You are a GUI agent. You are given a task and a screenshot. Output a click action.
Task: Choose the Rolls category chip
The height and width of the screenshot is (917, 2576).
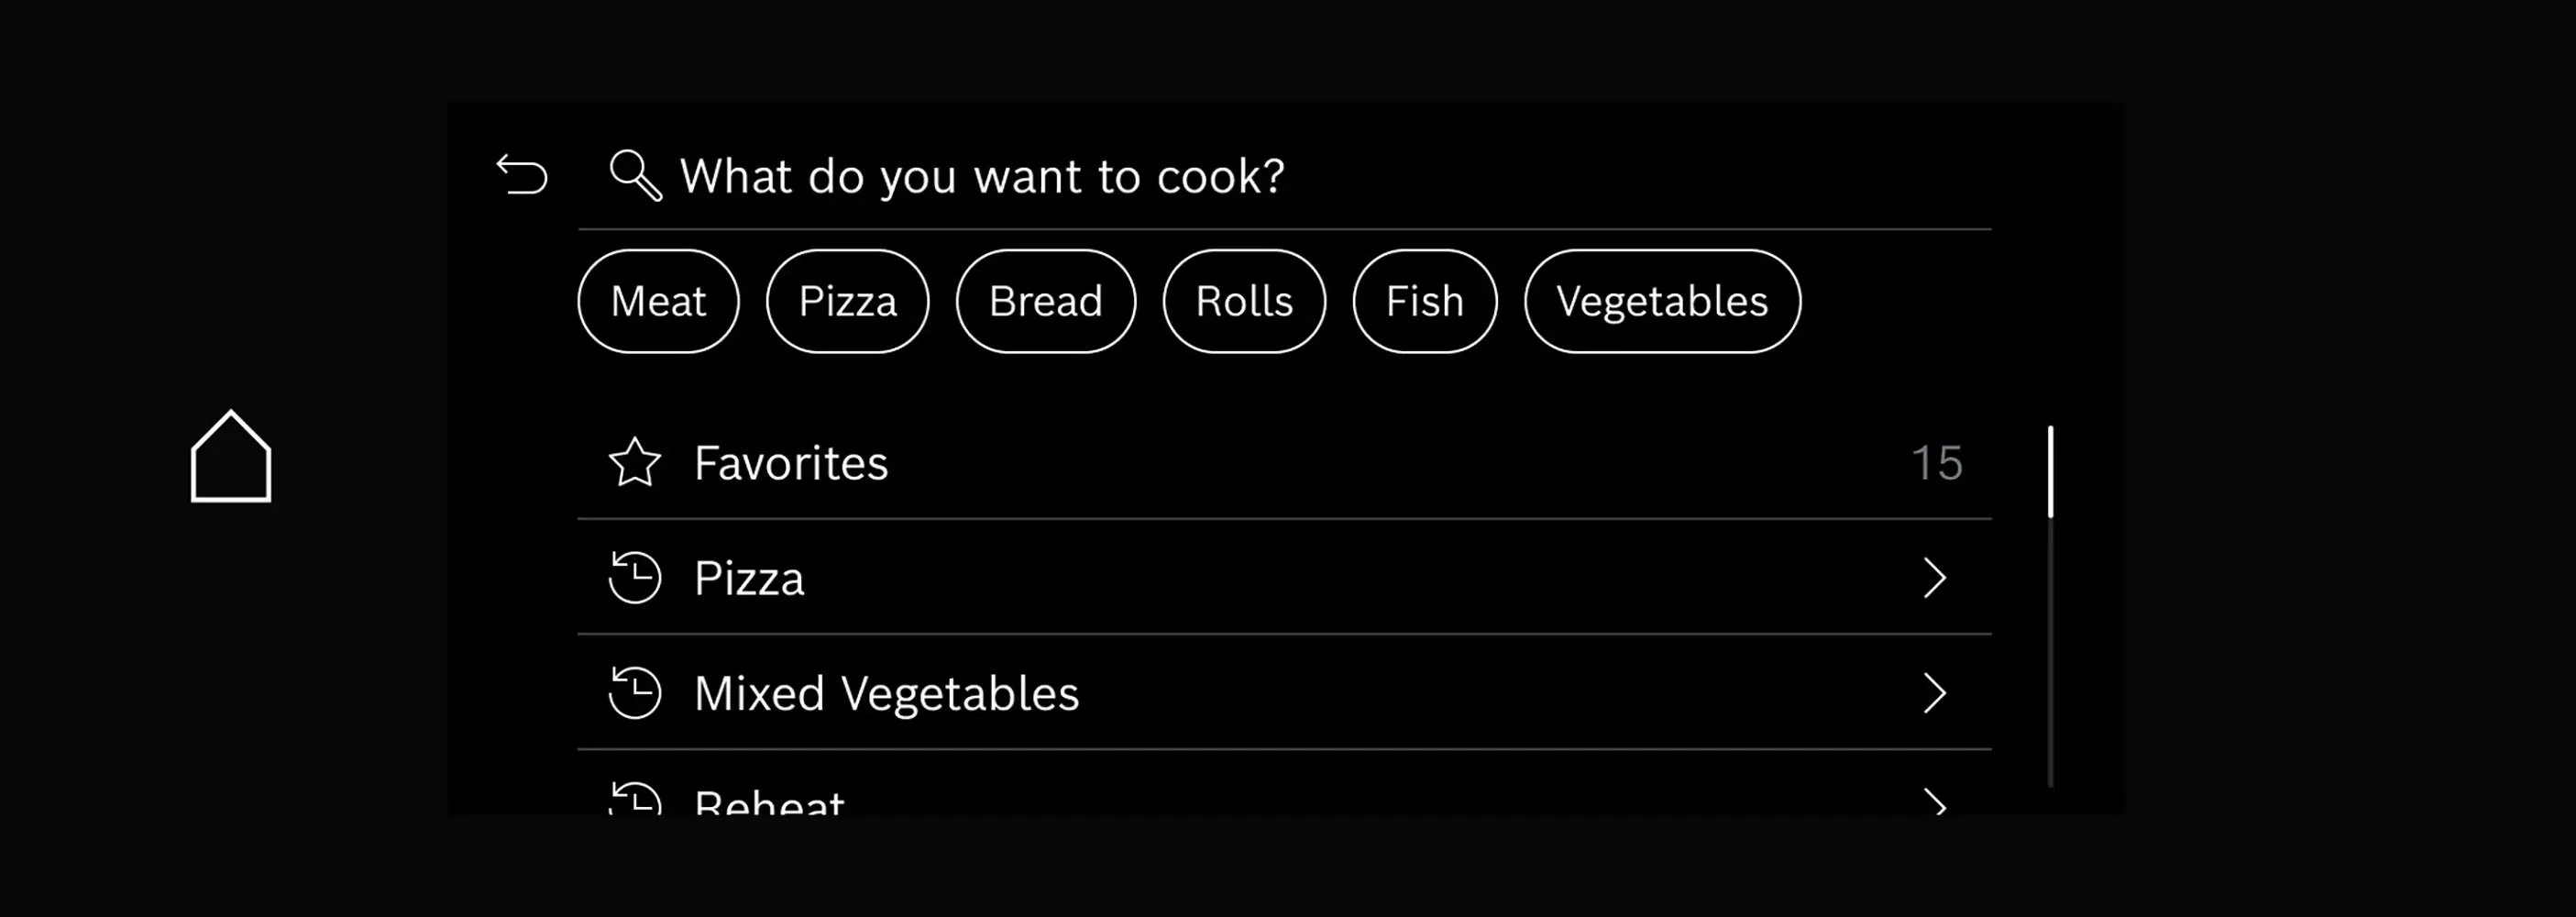coord(1244,301)
